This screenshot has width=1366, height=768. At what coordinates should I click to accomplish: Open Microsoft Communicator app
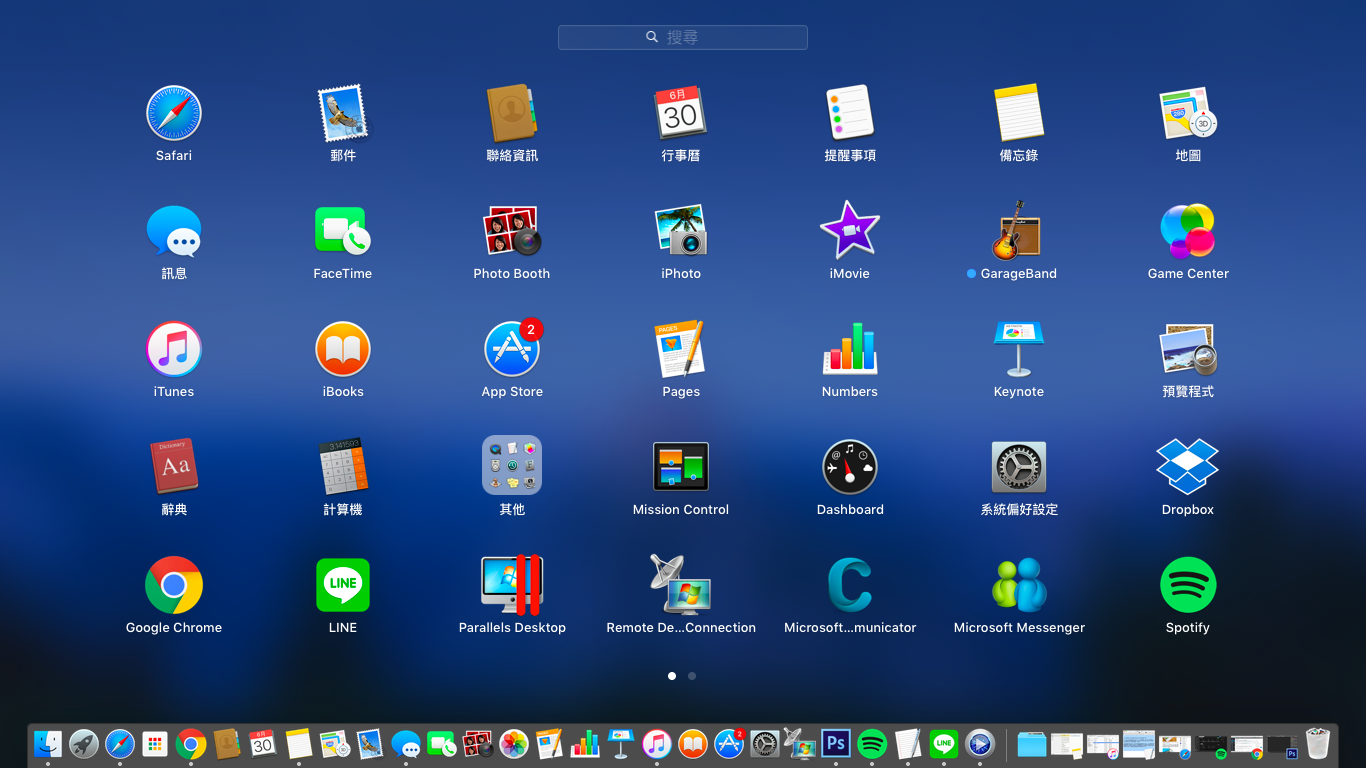(x=850, y=585)
